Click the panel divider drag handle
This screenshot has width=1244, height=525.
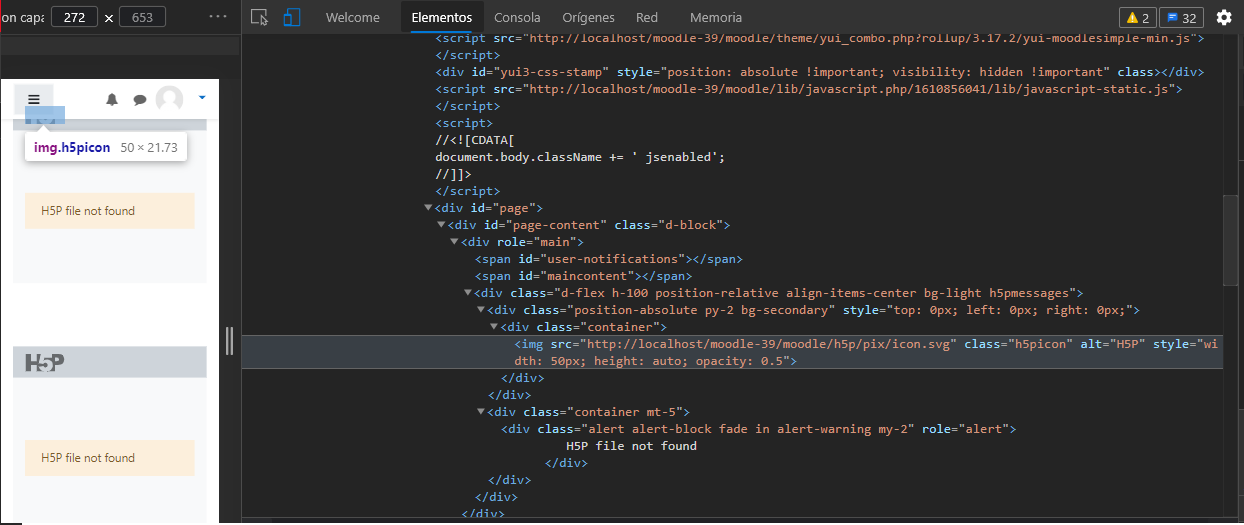tap(230, 341)
